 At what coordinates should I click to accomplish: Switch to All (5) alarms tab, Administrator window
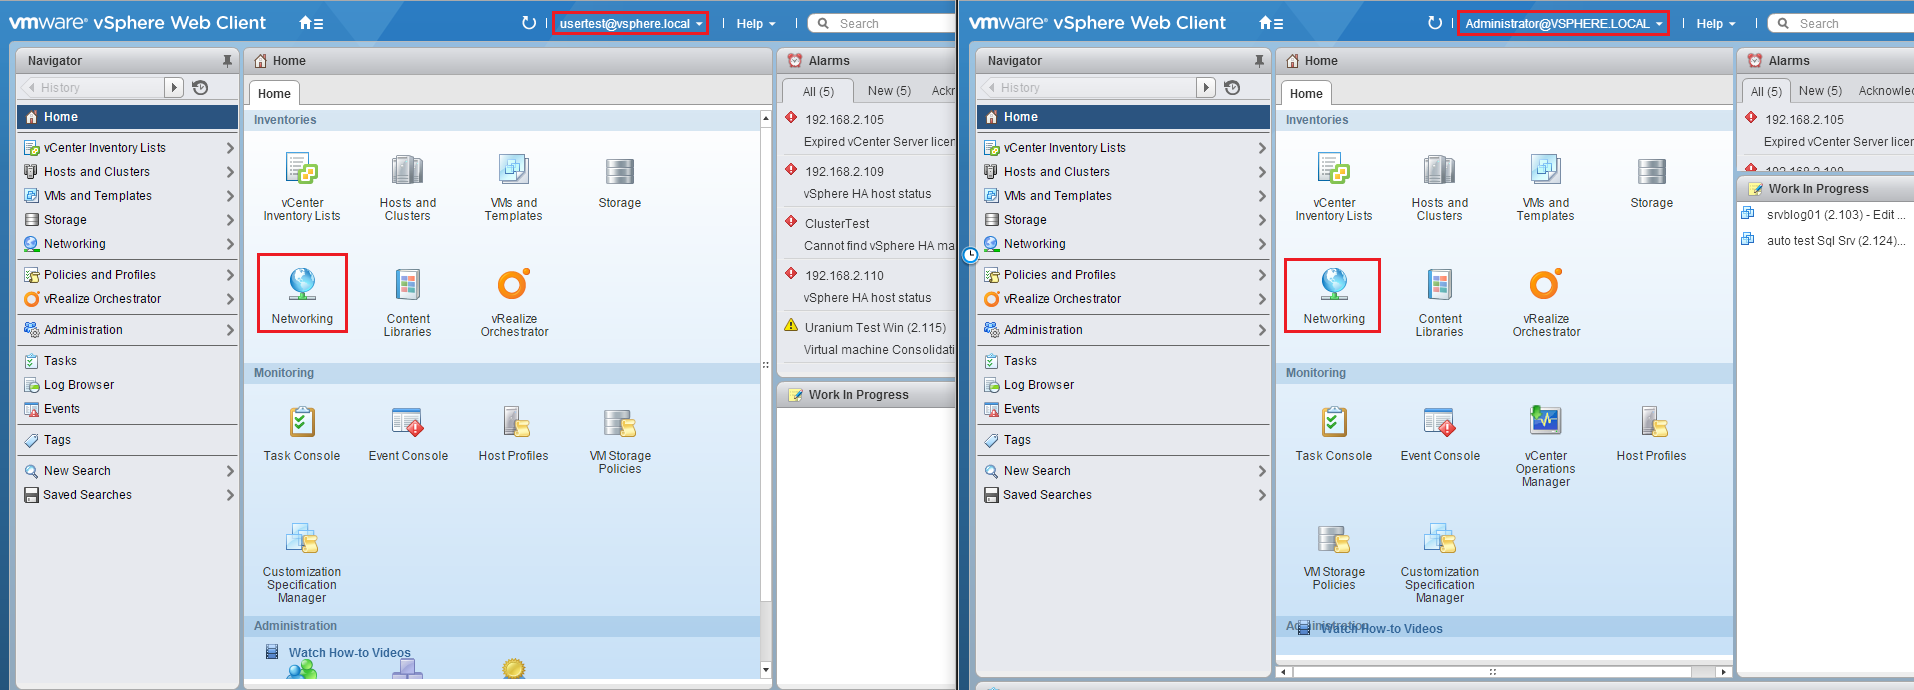(x=1766, y=91)
